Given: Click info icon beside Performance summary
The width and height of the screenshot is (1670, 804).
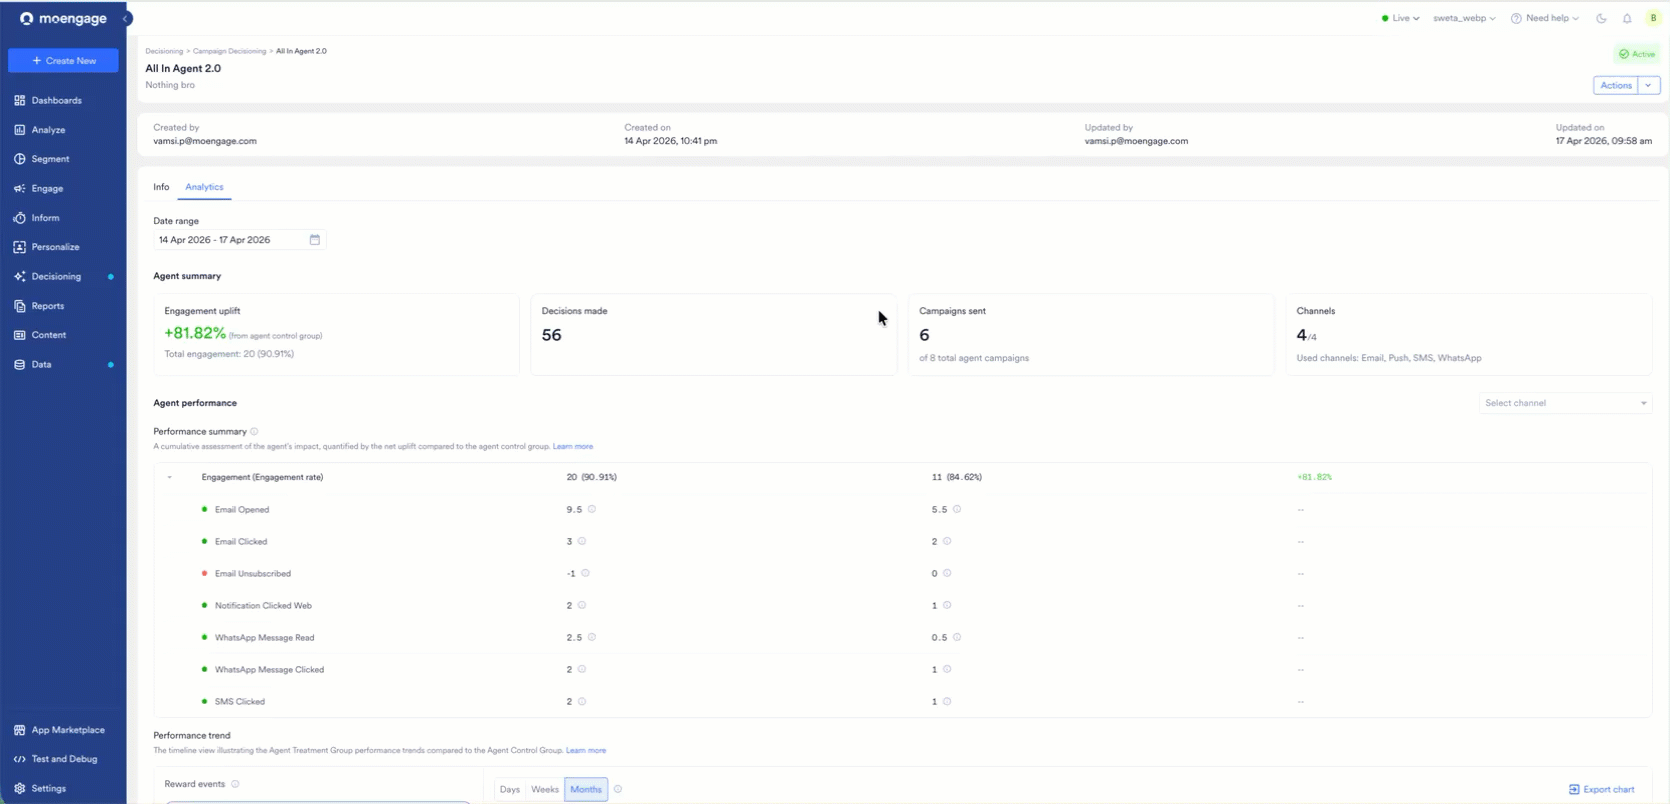Looking at the screenshot, I should click(254, 432).
